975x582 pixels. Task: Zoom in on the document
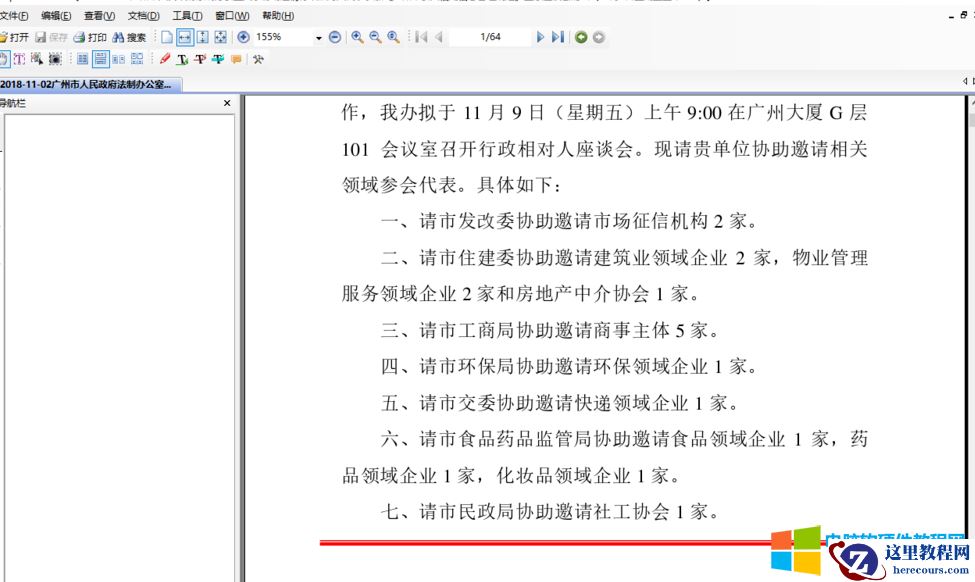356,37
